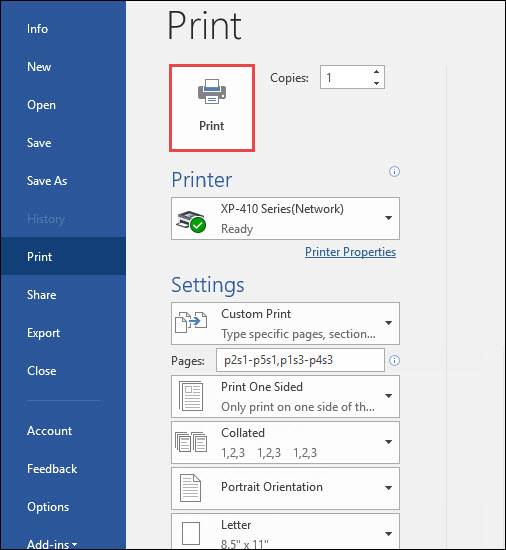Open the Custom Print dropdown arrow
This screenshot has height=550, width=506.
point(389,323)
